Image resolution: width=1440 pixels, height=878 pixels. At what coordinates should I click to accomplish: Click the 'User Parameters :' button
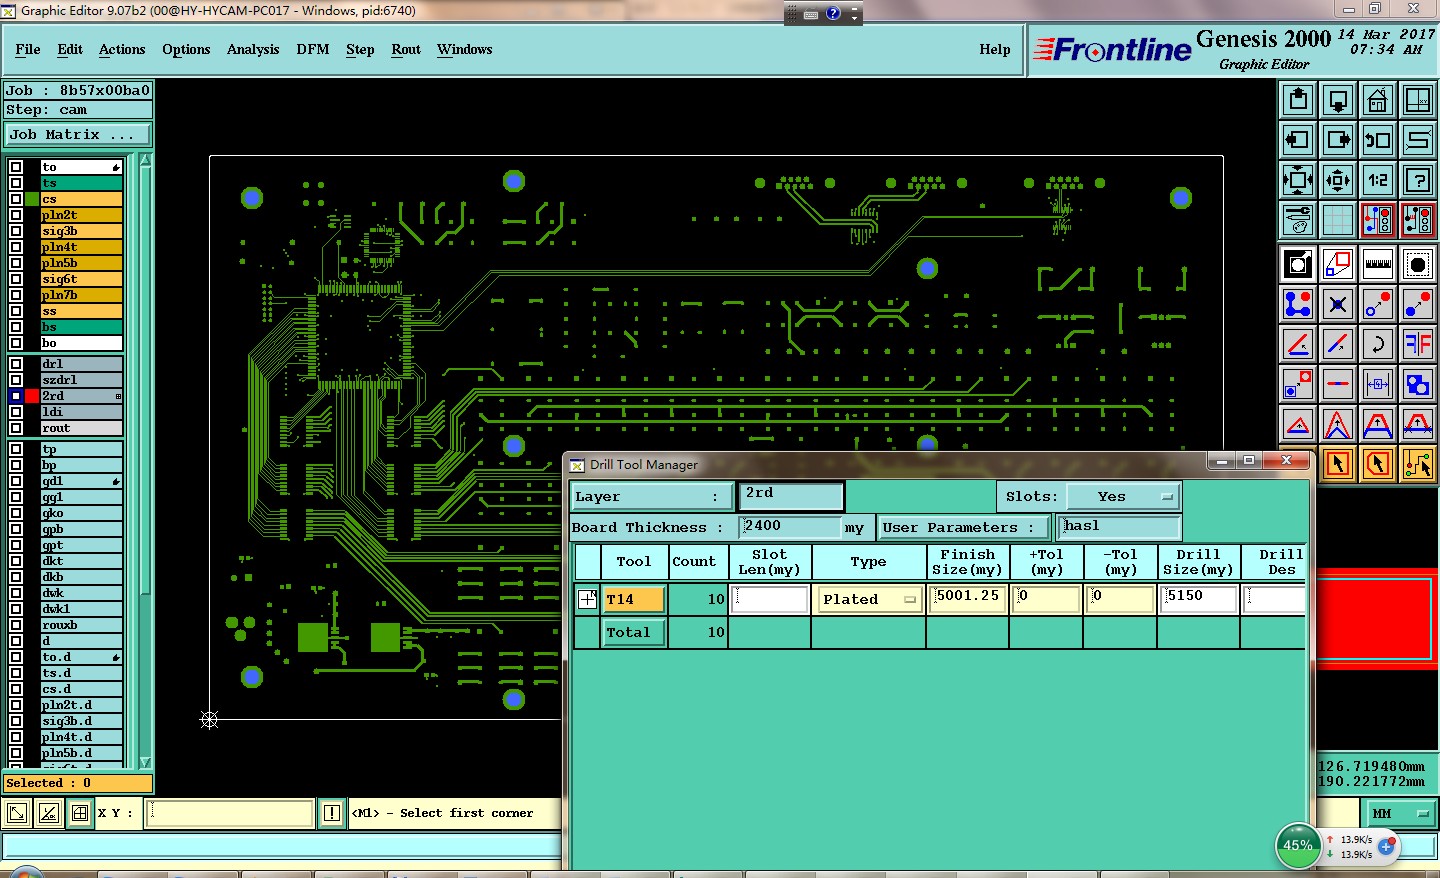964,527
